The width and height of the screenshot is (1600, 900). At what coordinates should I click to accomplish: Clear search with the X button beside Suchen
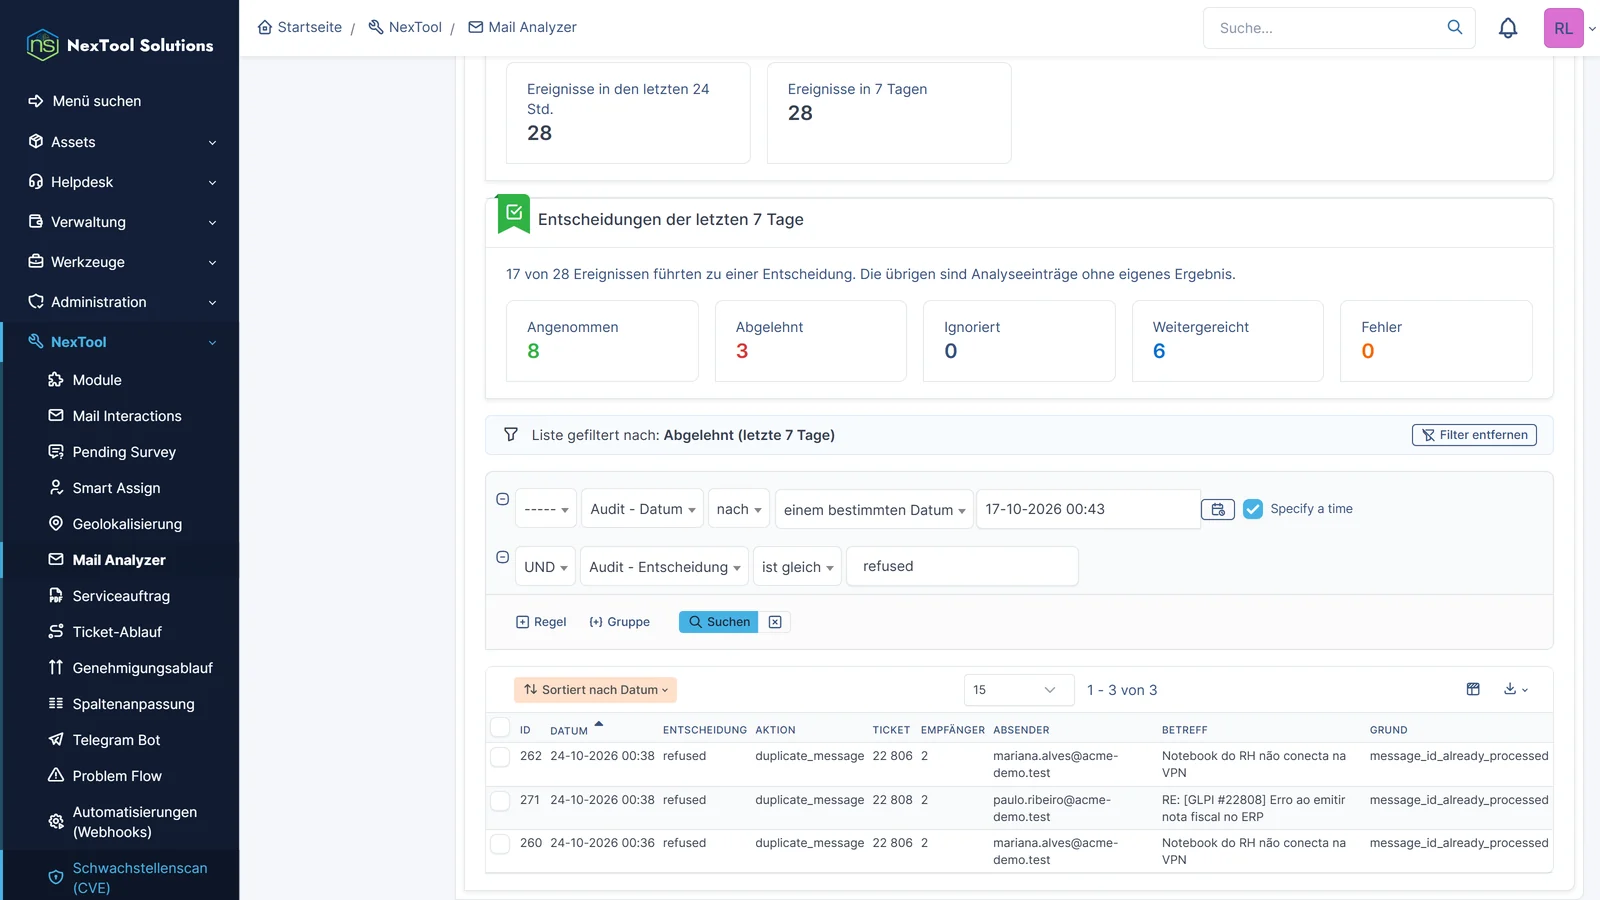(x=775, y=622)
